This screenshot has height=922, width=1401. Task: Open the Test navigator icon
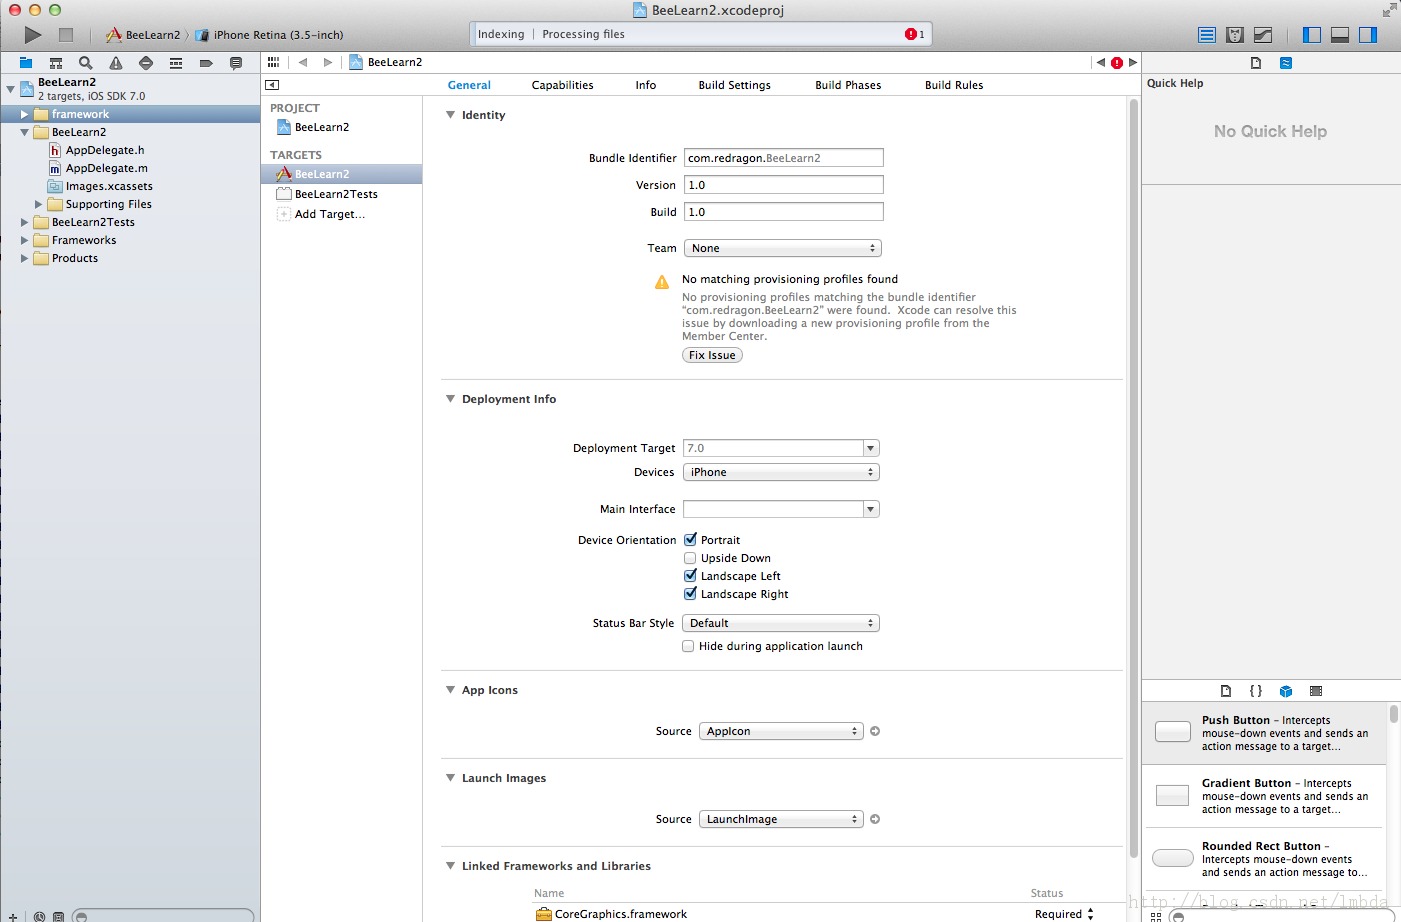click(146, 63)
